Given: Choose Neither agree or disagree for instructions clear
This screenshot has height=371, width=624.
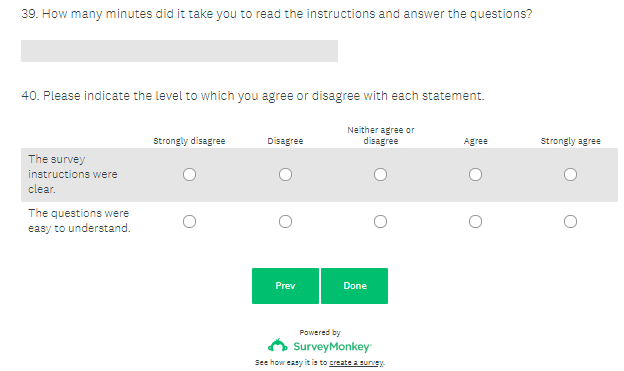Looking at the screenshot, I should 380,174.
